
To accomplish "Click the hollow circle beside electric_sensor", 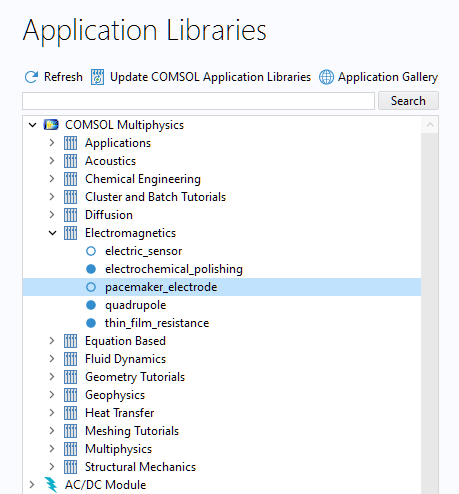I will [x=91, y=251].
